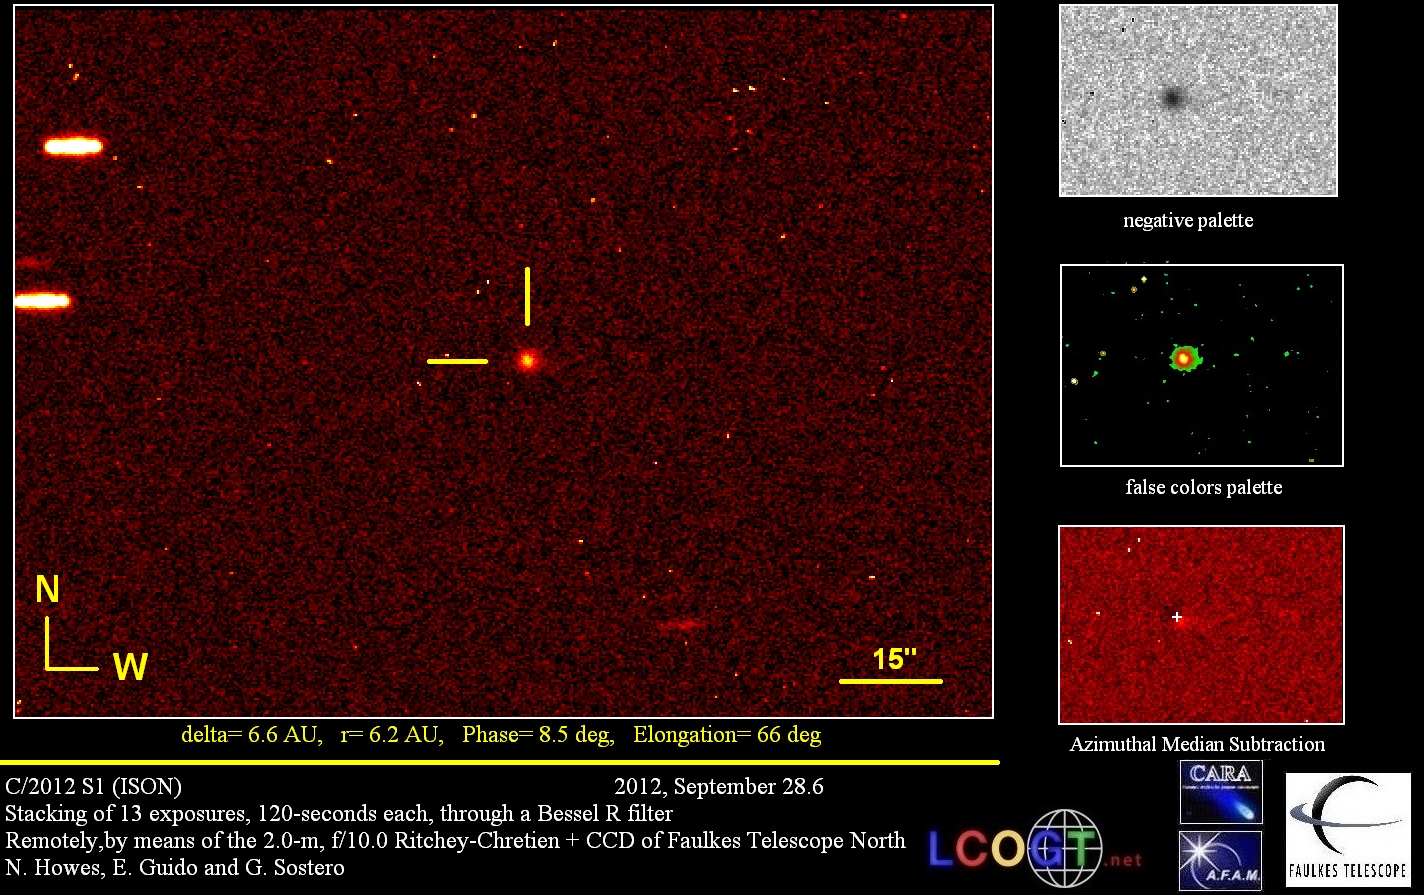Click the horizontal yellow marker left of comet
The width and height of the screenshot is (1424, 895).
click(457, 361)
